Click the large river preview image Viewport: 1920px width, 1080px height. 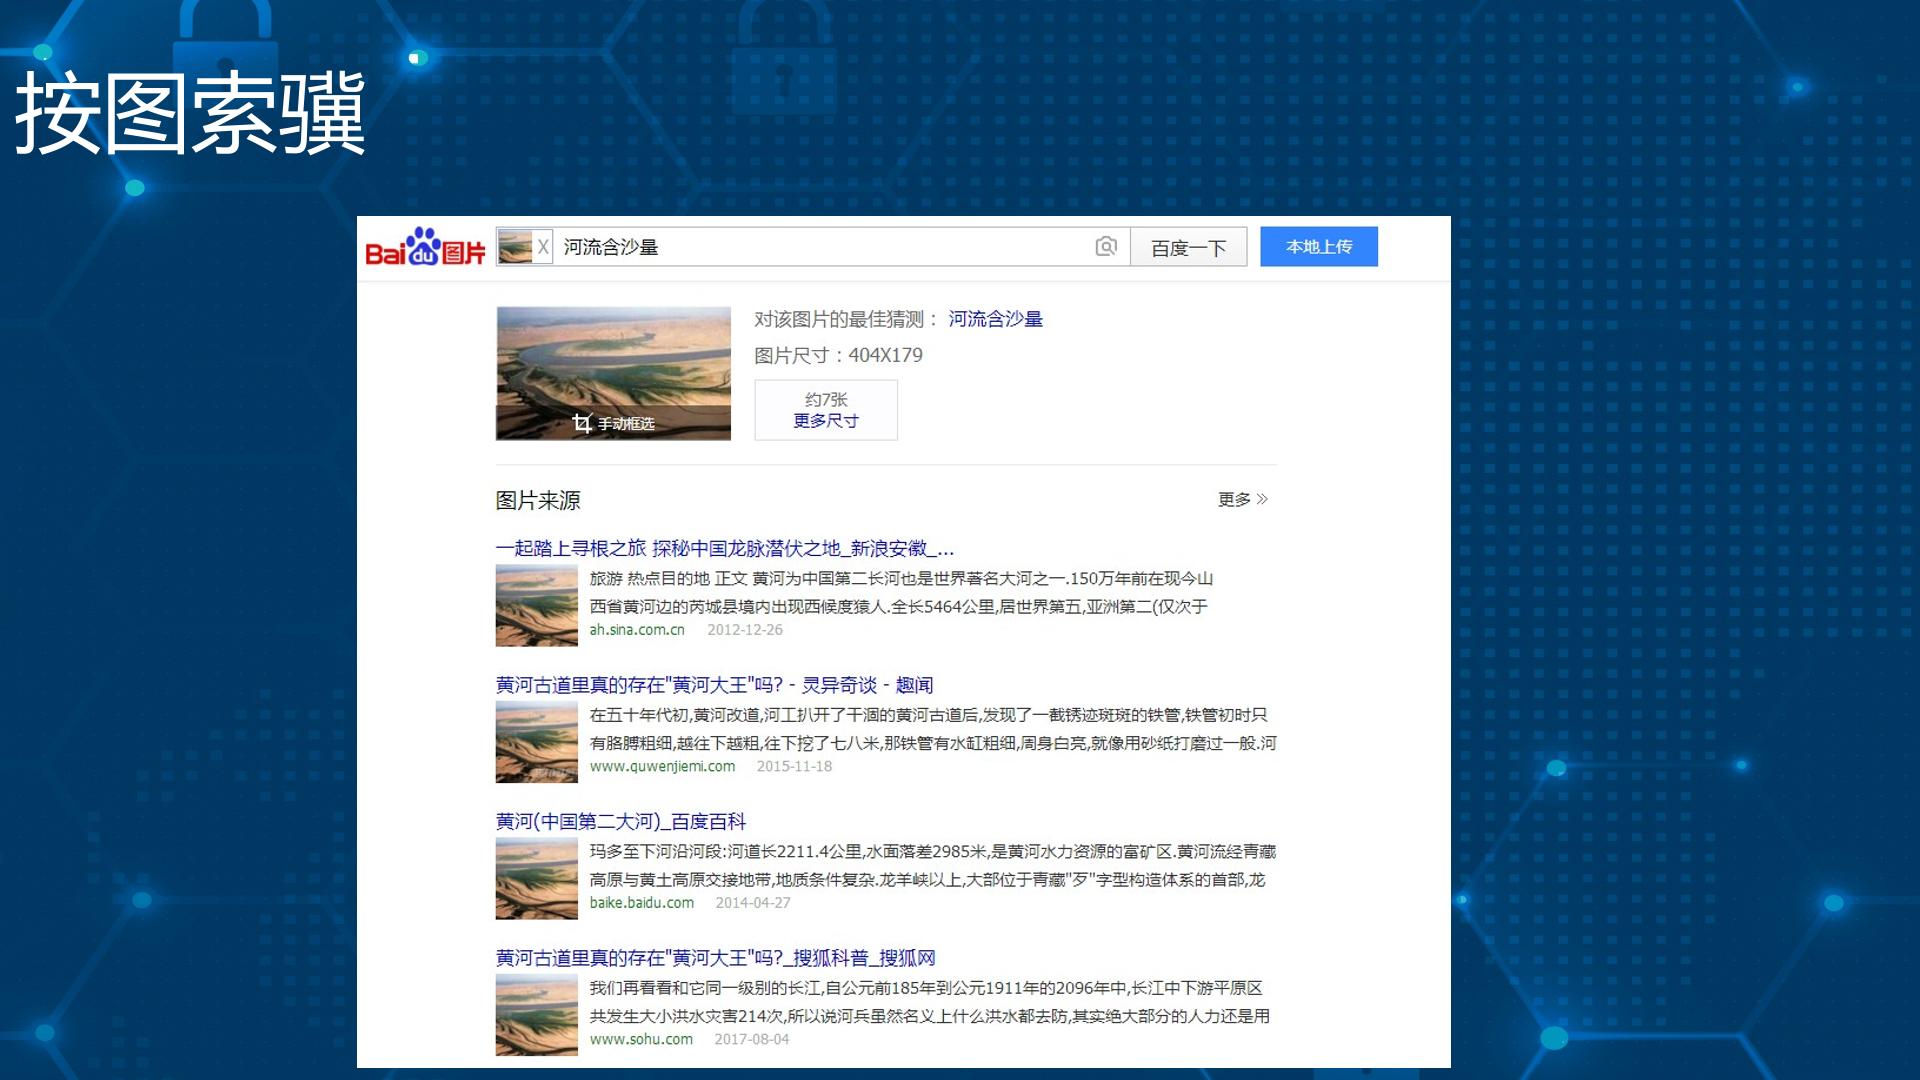[613, 373]
